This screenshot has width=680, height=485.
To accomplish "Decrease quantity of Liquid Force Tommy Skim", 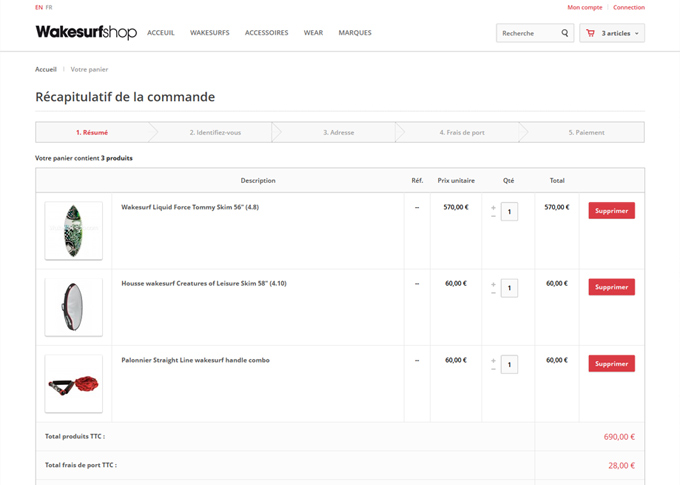I will tap(493, 217).
